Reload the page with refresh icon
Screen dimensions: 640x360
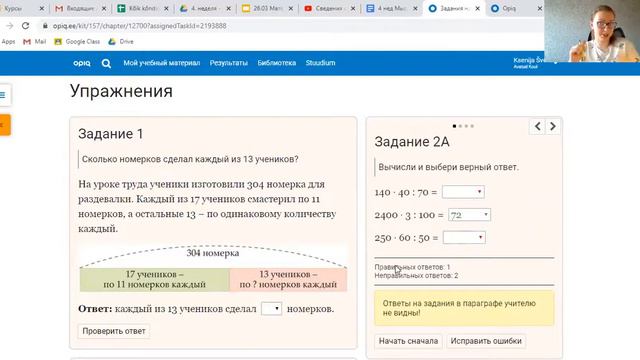click(26, 26)
